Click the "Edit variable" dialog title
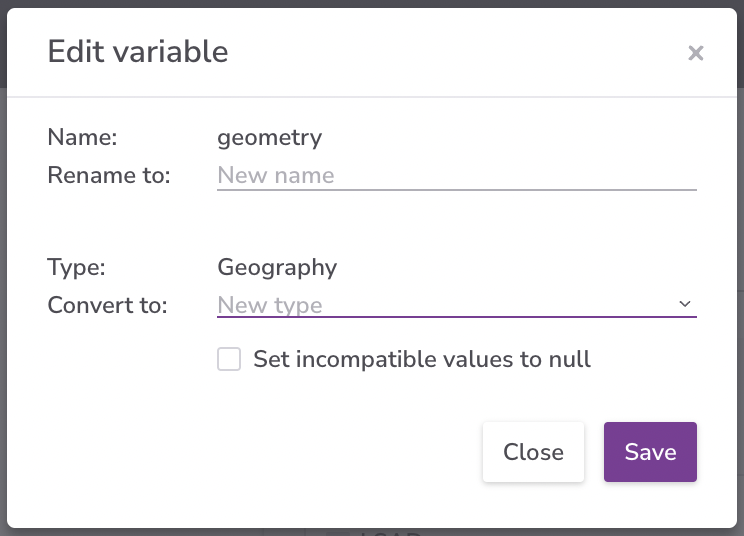The width and height of the screenshot is (744, 536). pyautogui.click(x=138, y=52)
